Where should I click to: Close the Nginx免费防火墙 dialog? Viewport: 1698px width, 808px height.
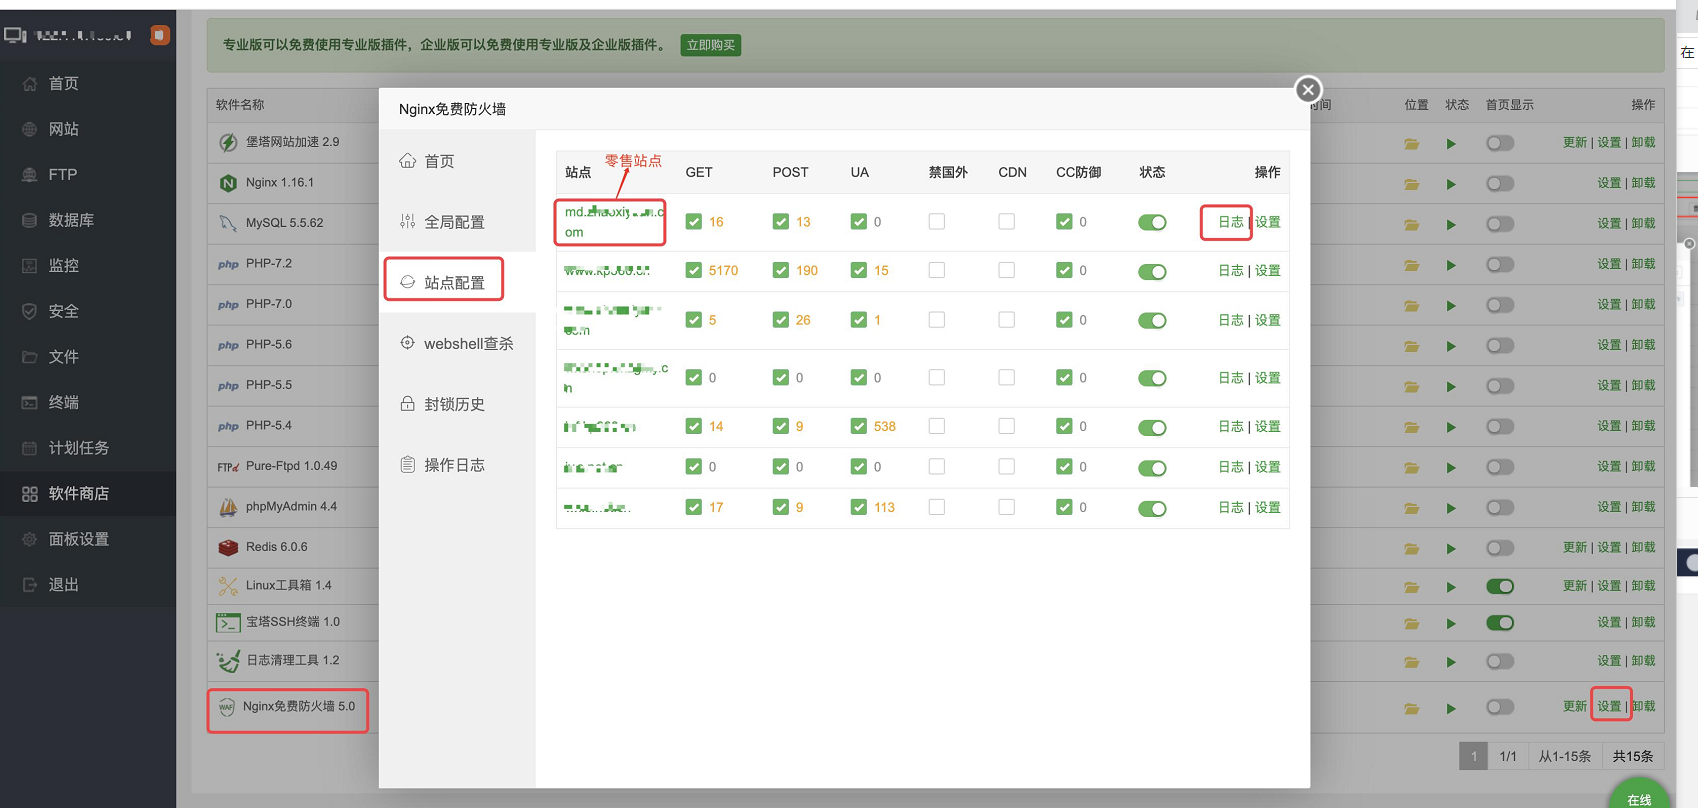pyautogui.click(x=1308, y=90)
